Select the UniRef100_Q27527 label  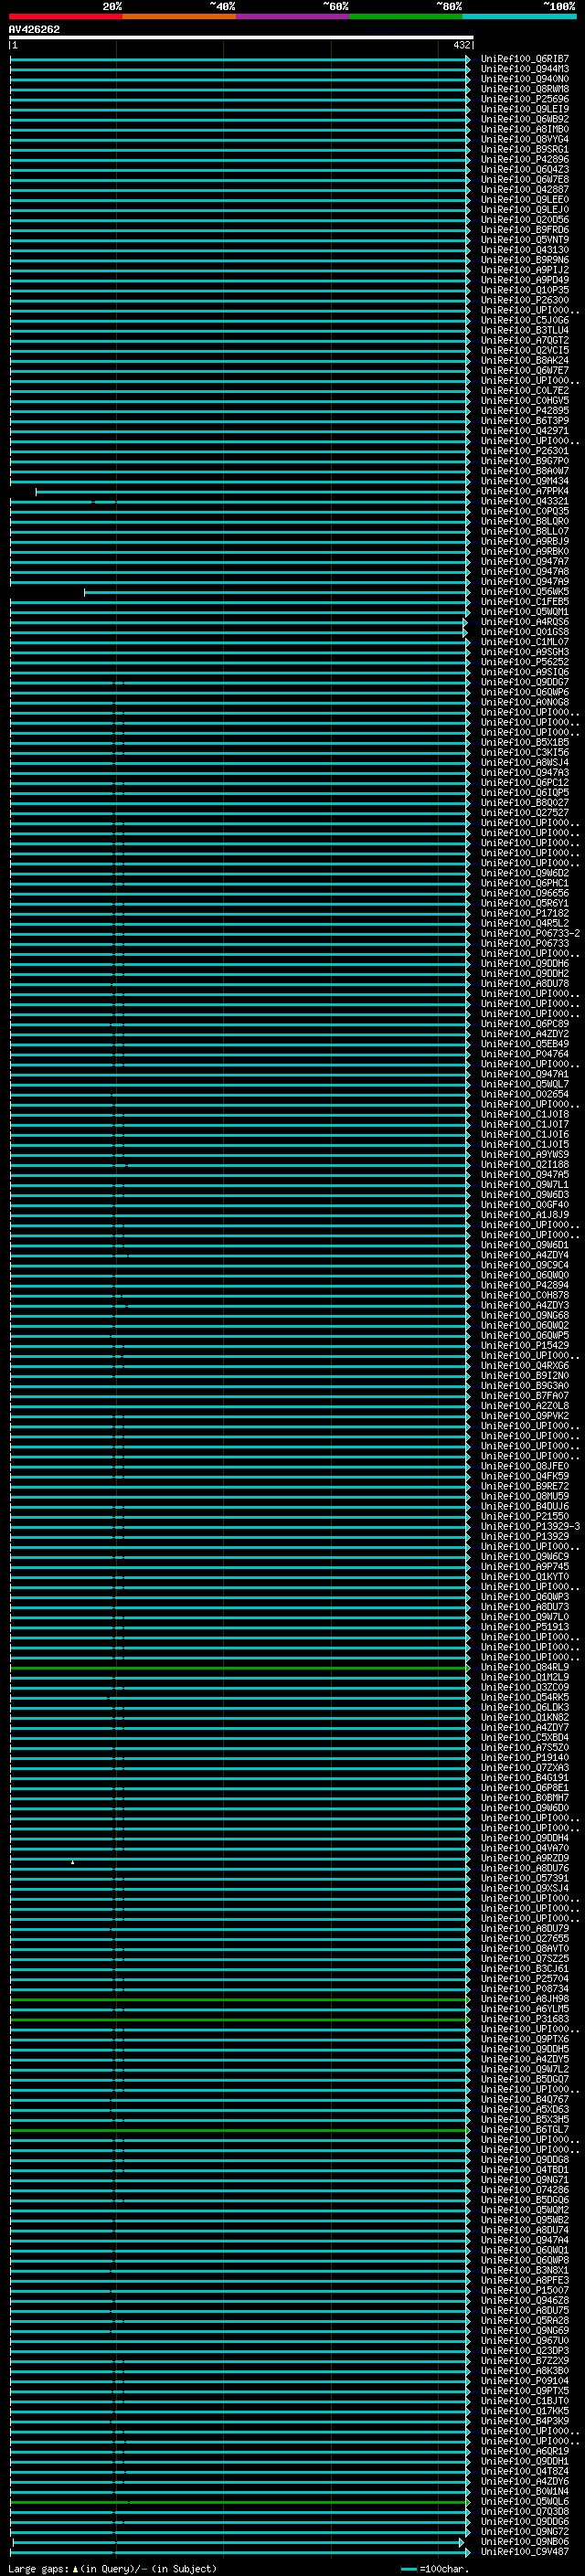(524, 812)
